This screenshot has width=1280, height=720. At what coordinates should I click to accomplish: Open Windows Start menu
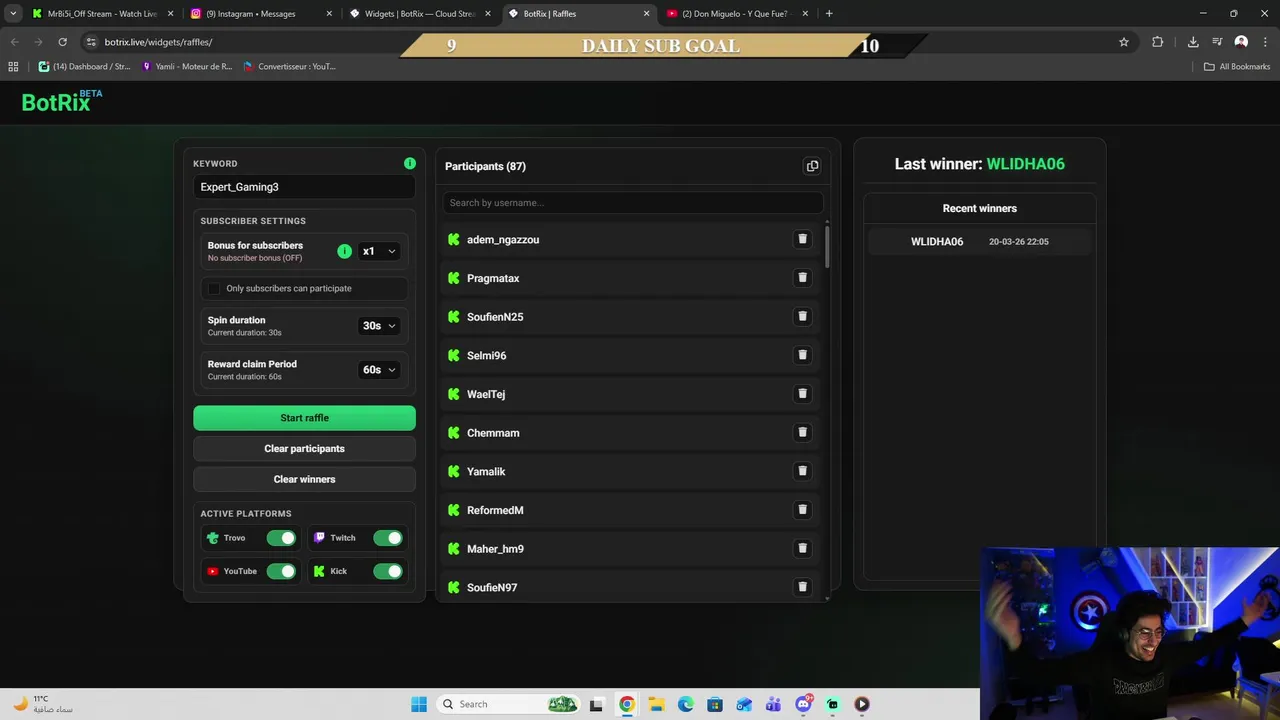click(x=419, y=704)
